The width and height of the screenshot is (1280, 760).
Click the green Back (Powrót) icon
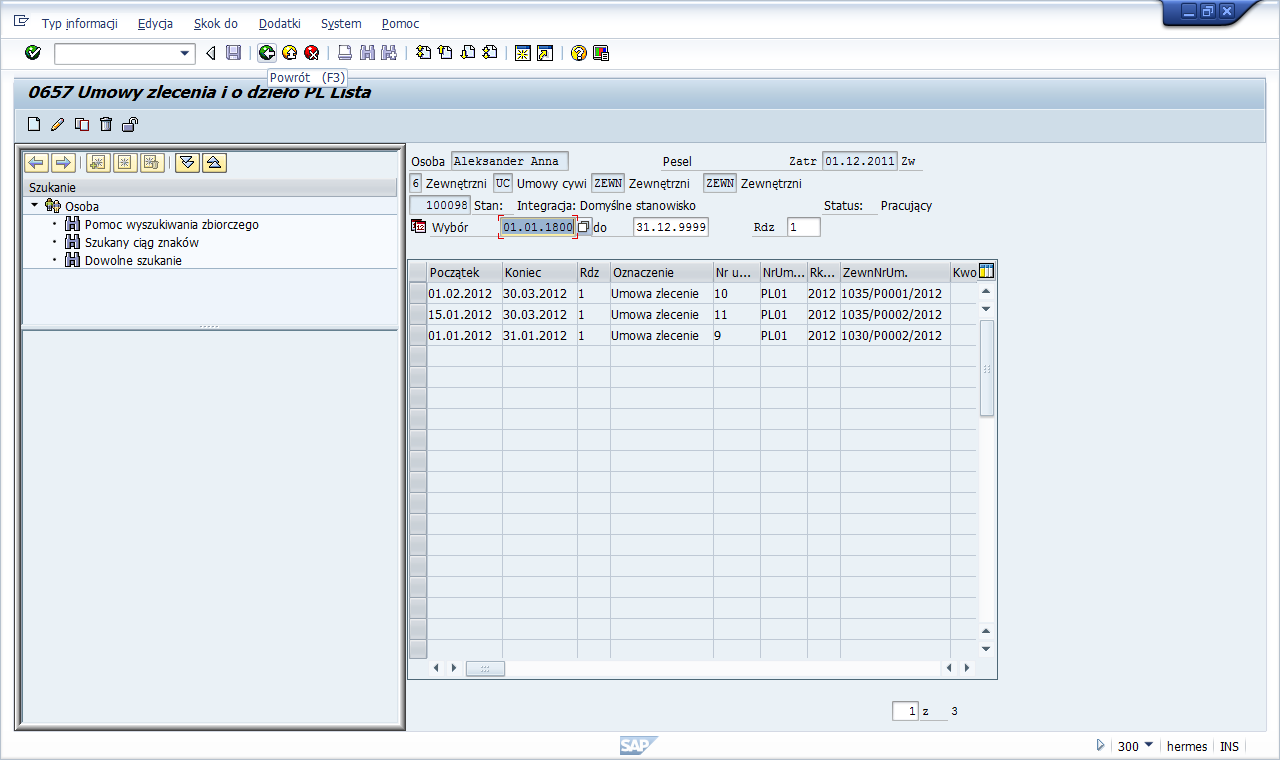coord(266,53)
